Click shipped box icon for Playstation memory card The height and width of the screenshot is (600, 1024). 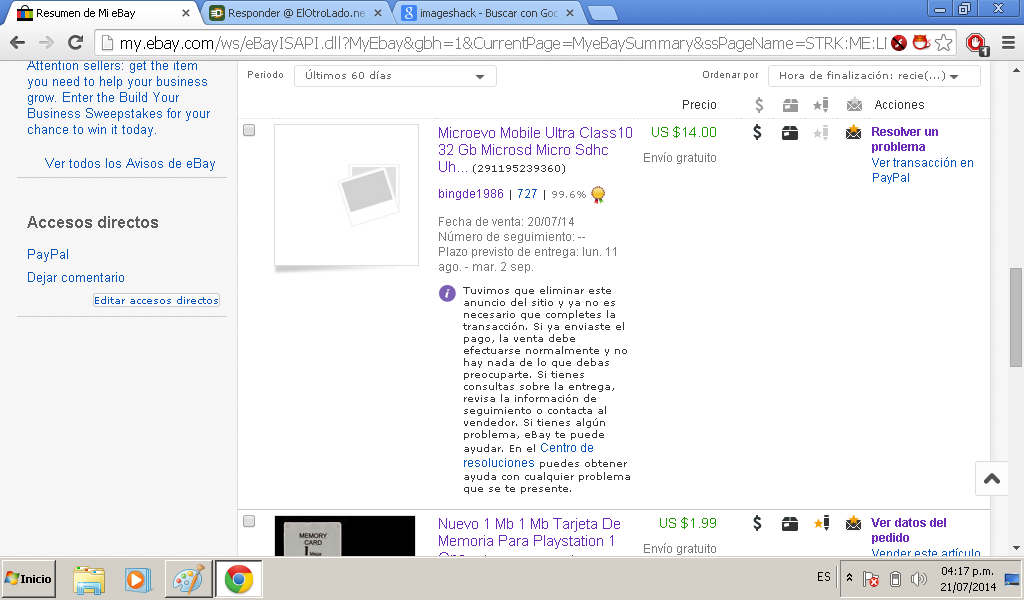pyautogui.click(x=790, y=524)
